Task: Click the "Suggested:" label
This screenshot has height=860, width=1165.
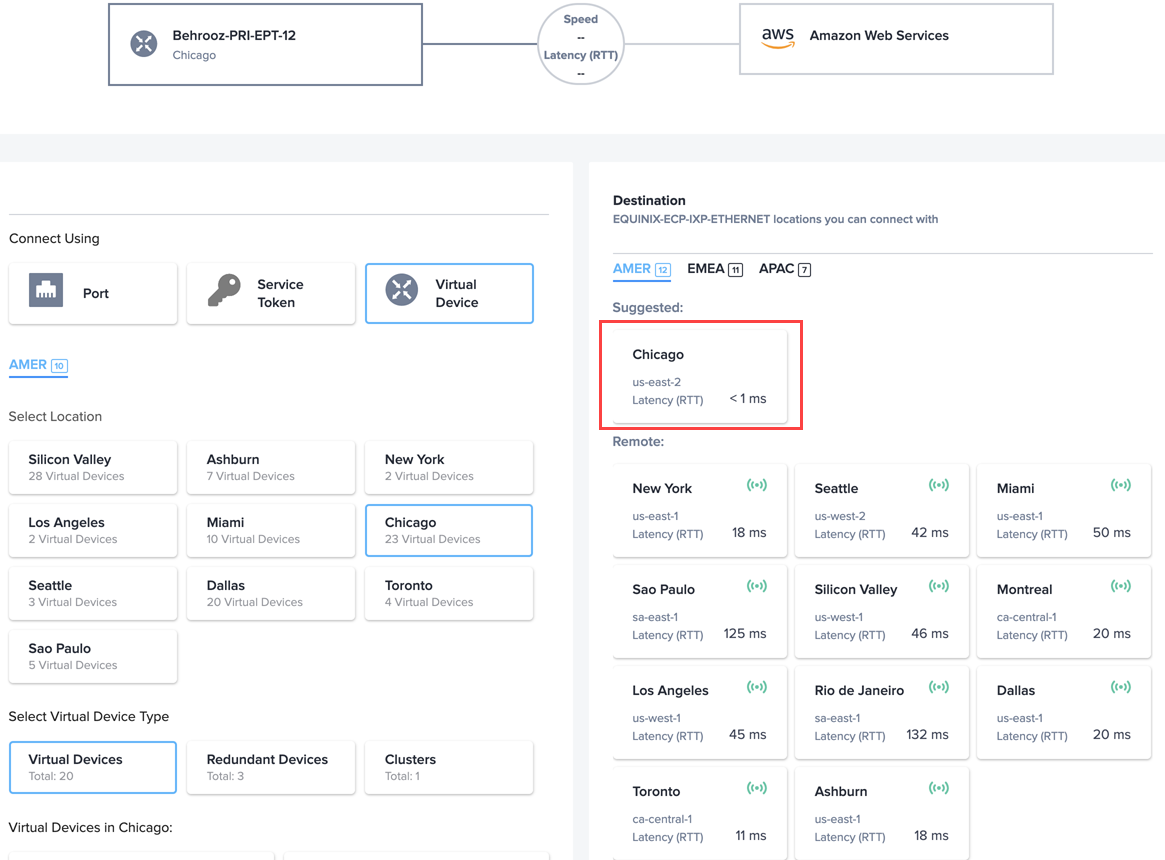Action: pos(648,308)
